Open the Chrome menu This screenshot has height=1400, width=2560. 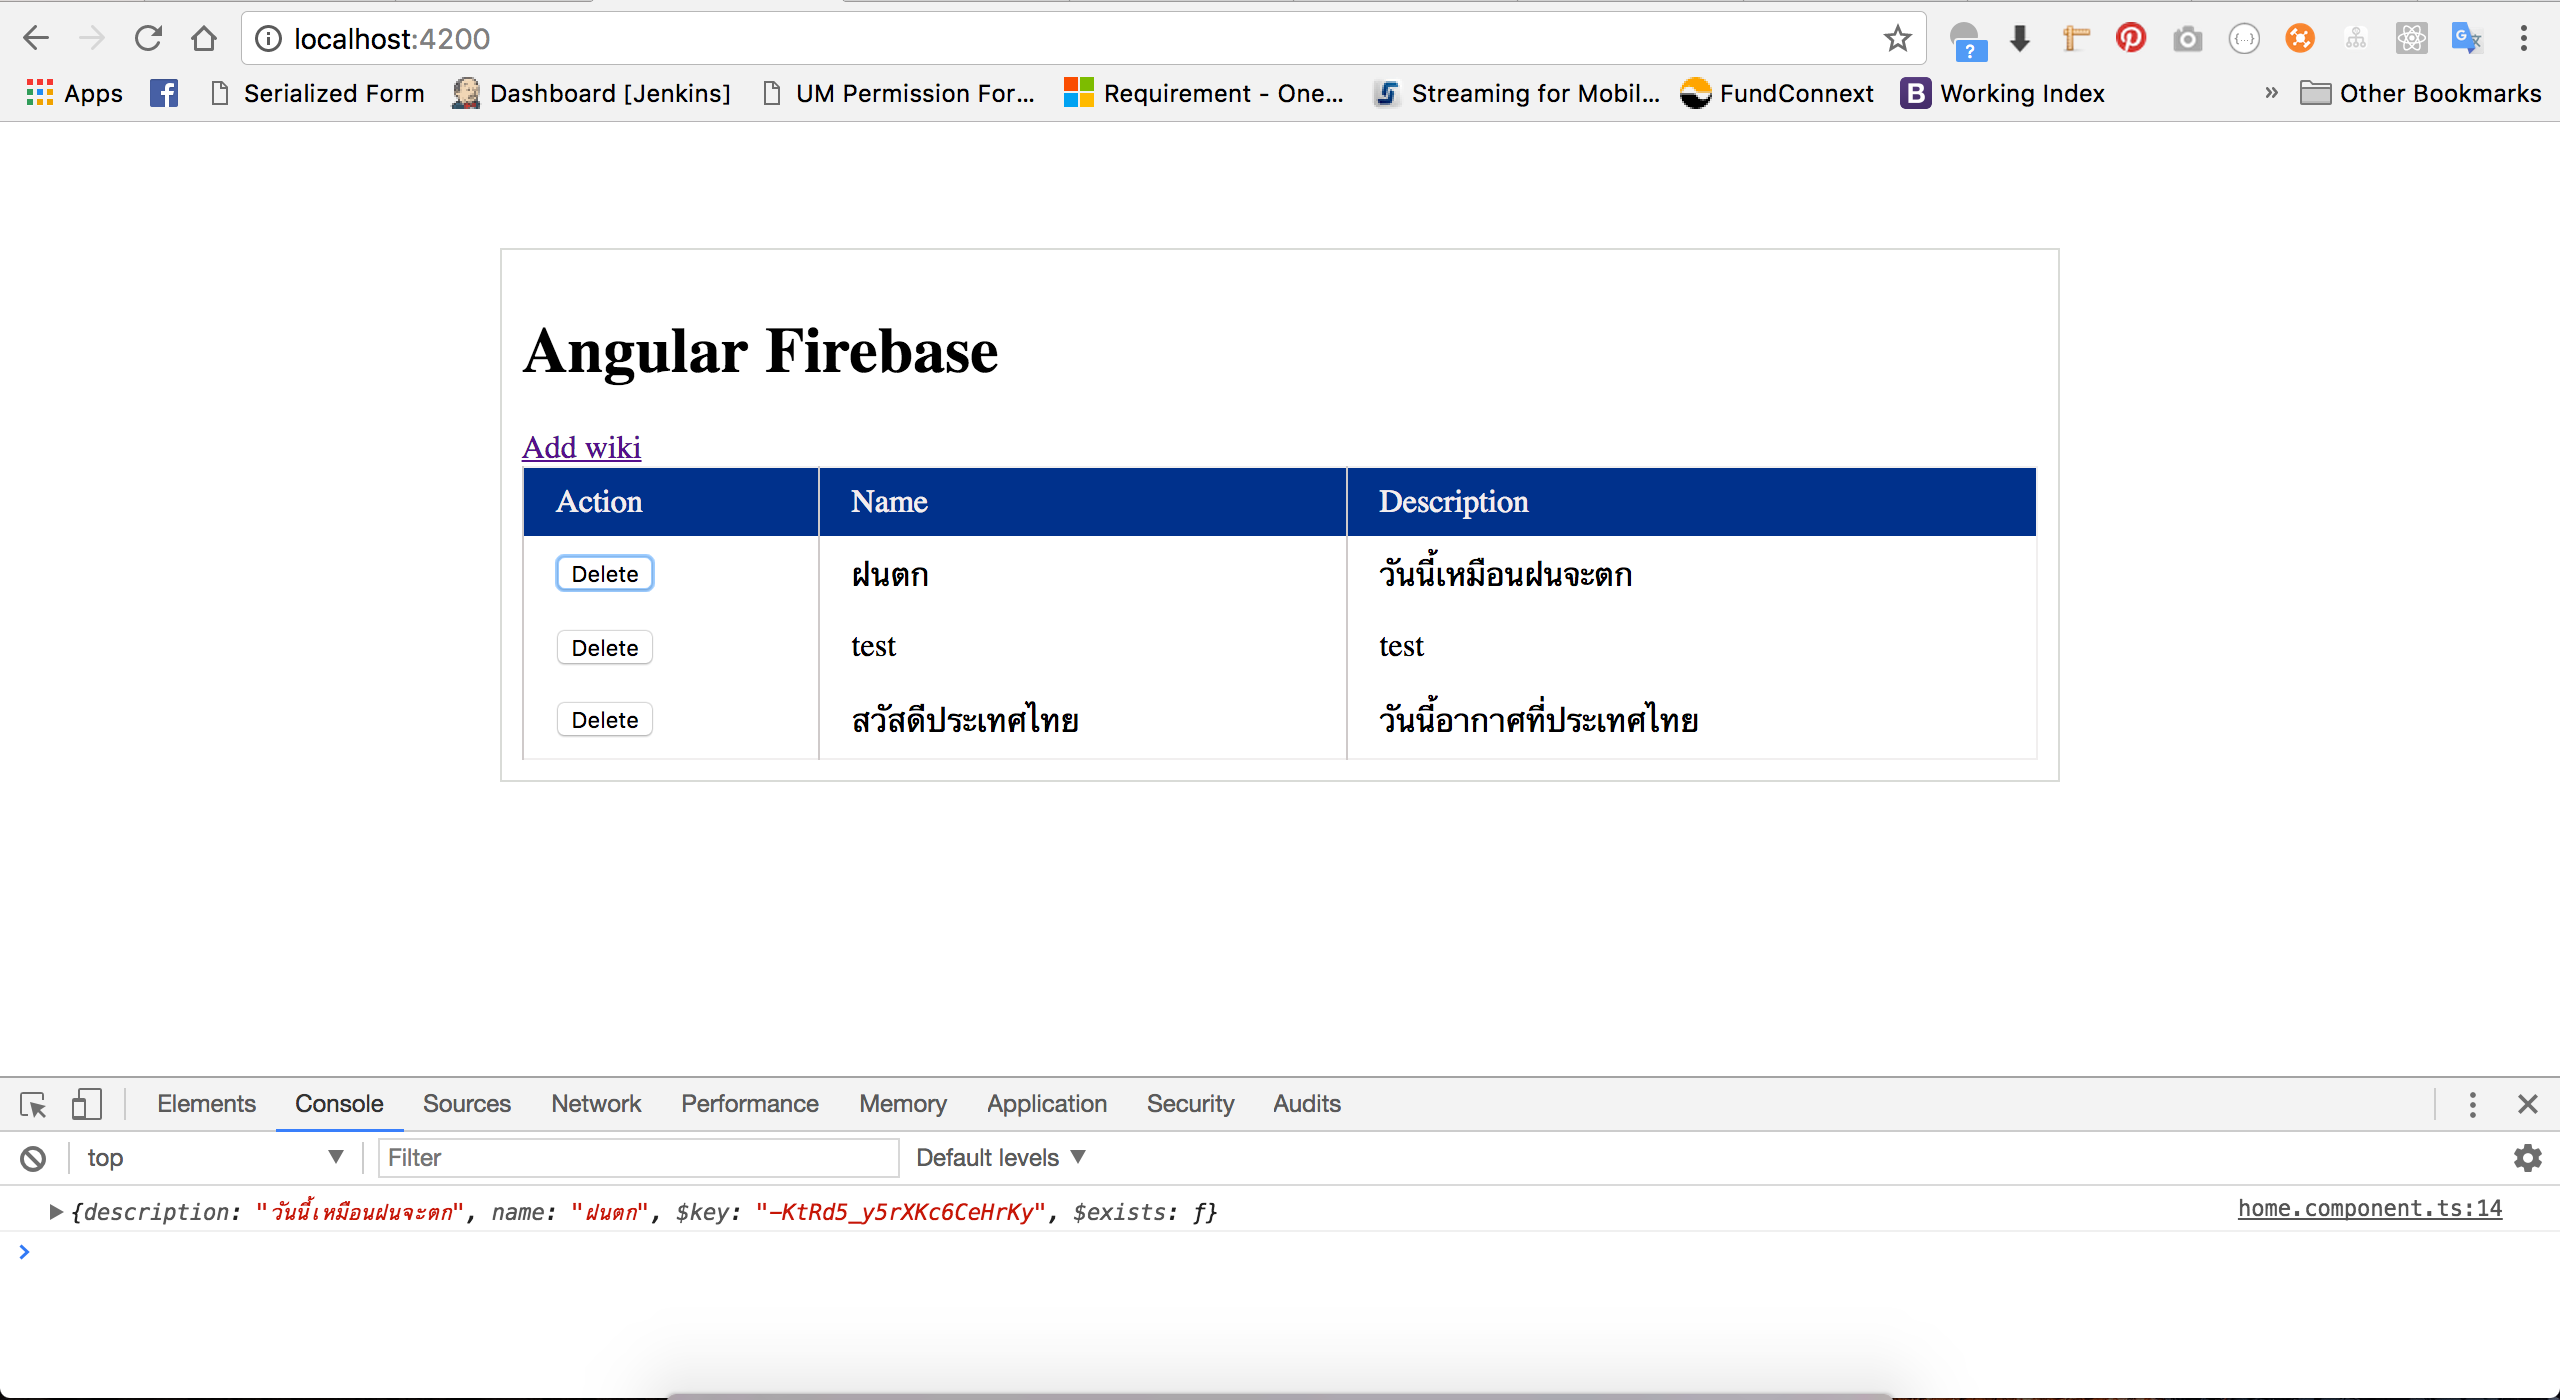click(2524, 38)
